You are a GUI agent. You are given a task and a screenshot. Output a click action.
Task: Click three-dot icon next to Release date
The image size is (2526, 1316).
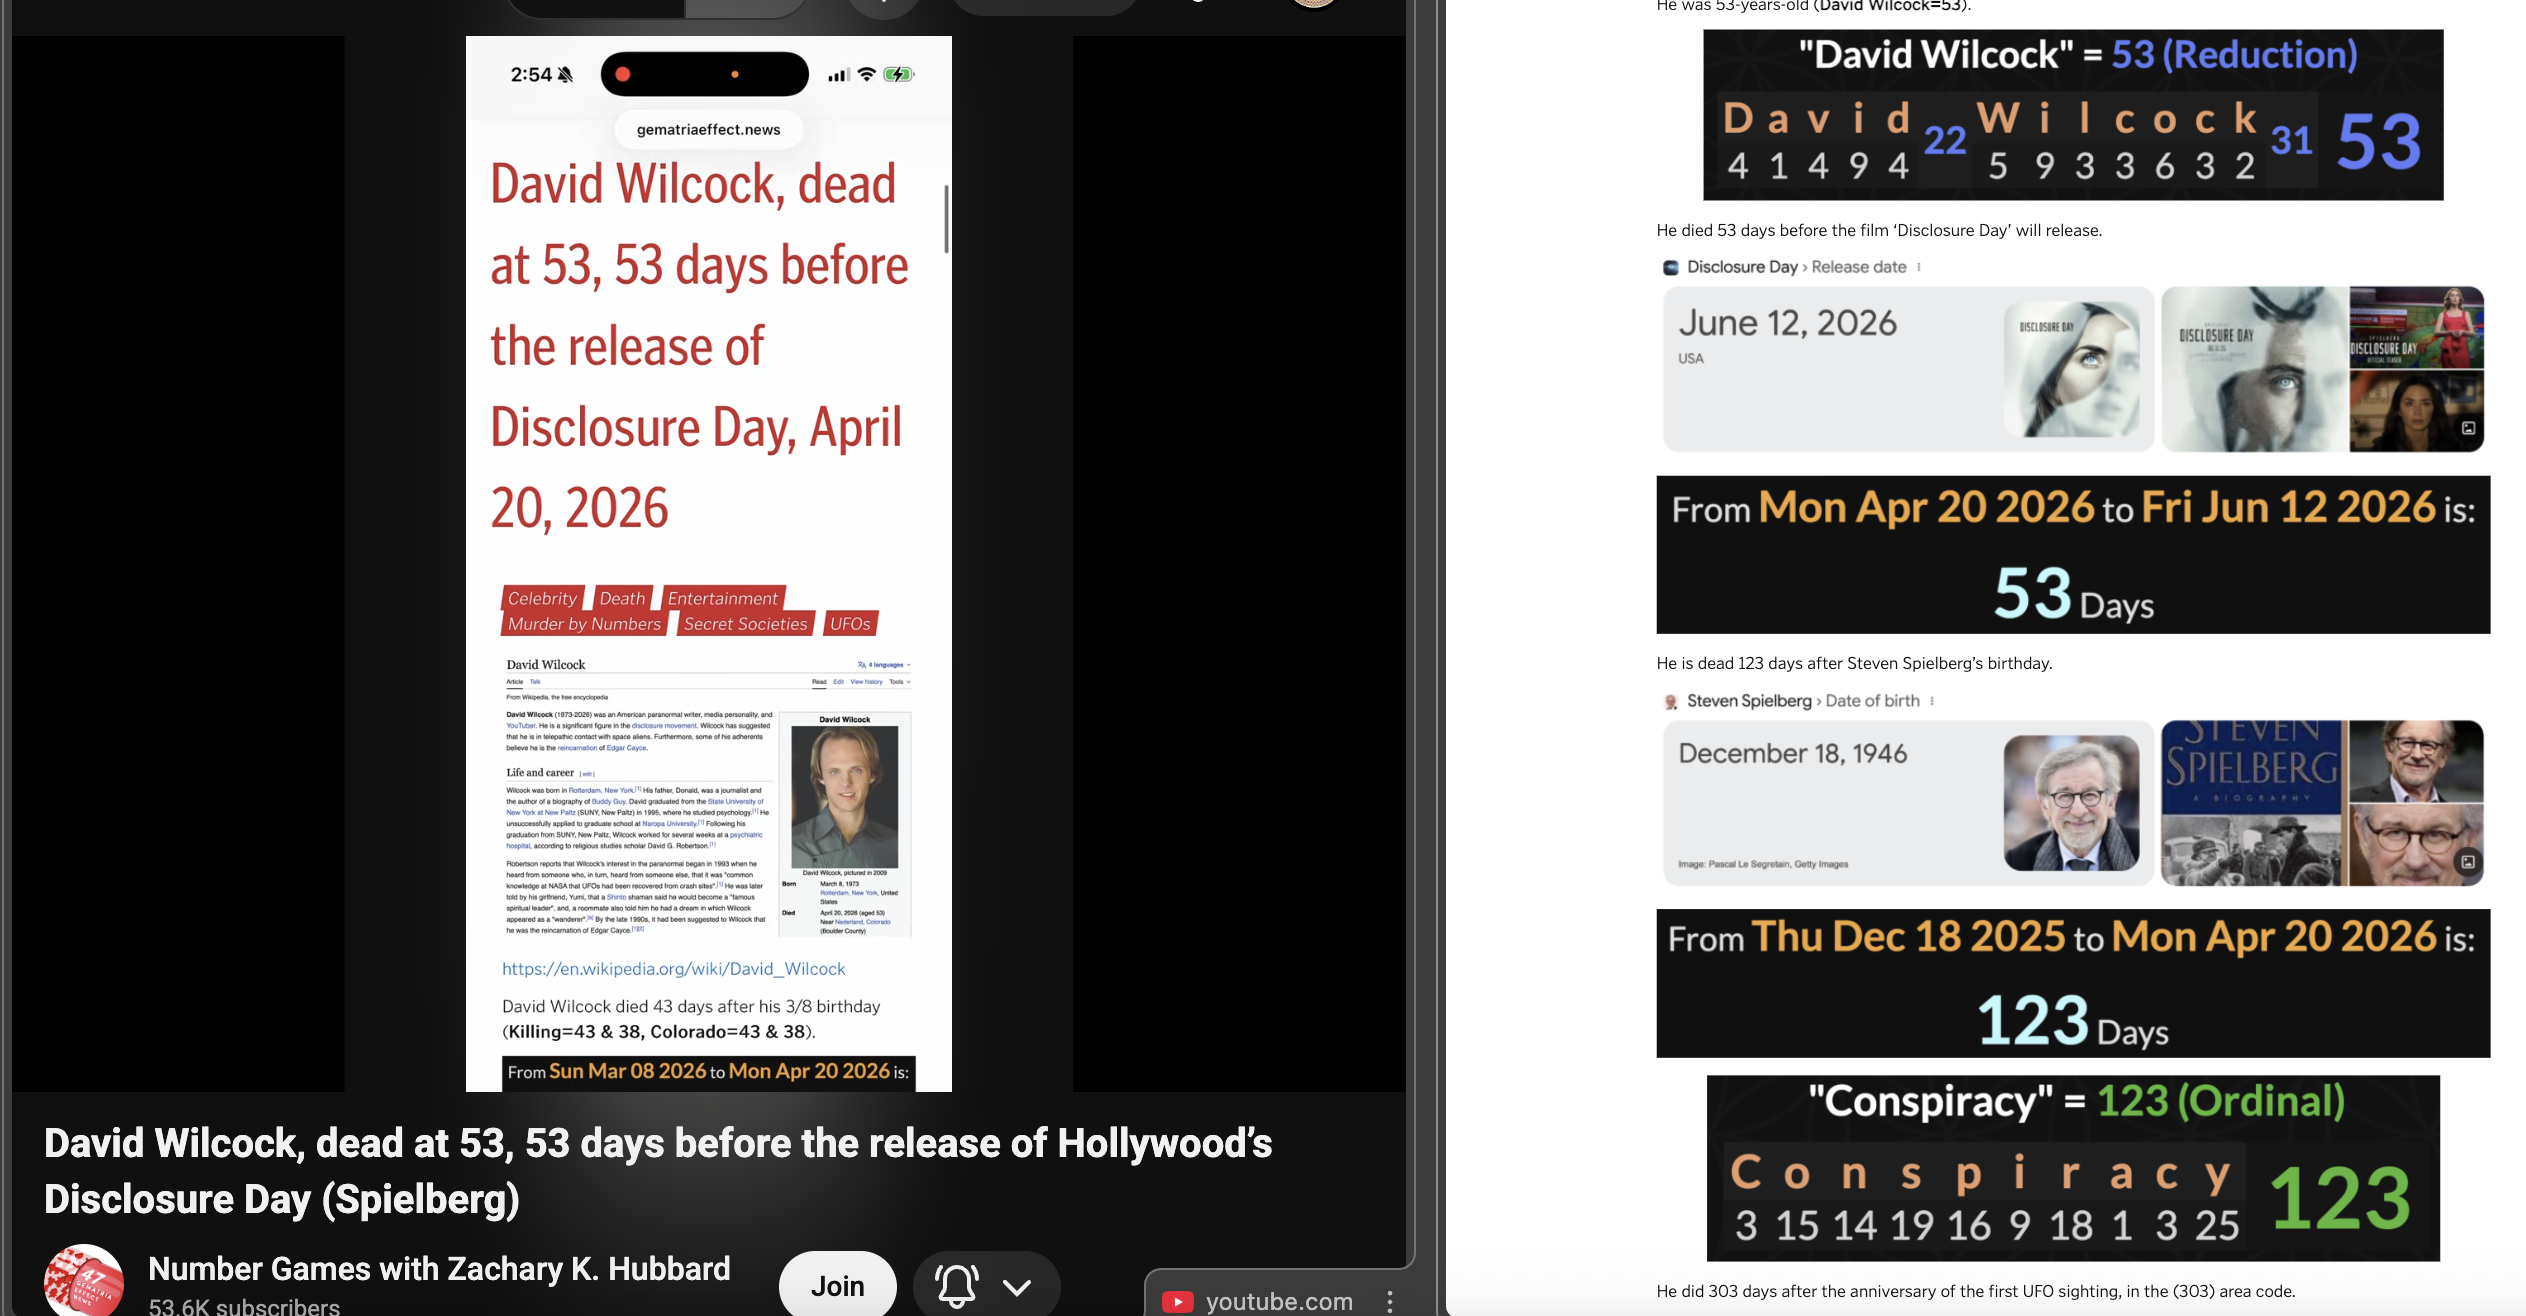click(x=1918, y=267)
